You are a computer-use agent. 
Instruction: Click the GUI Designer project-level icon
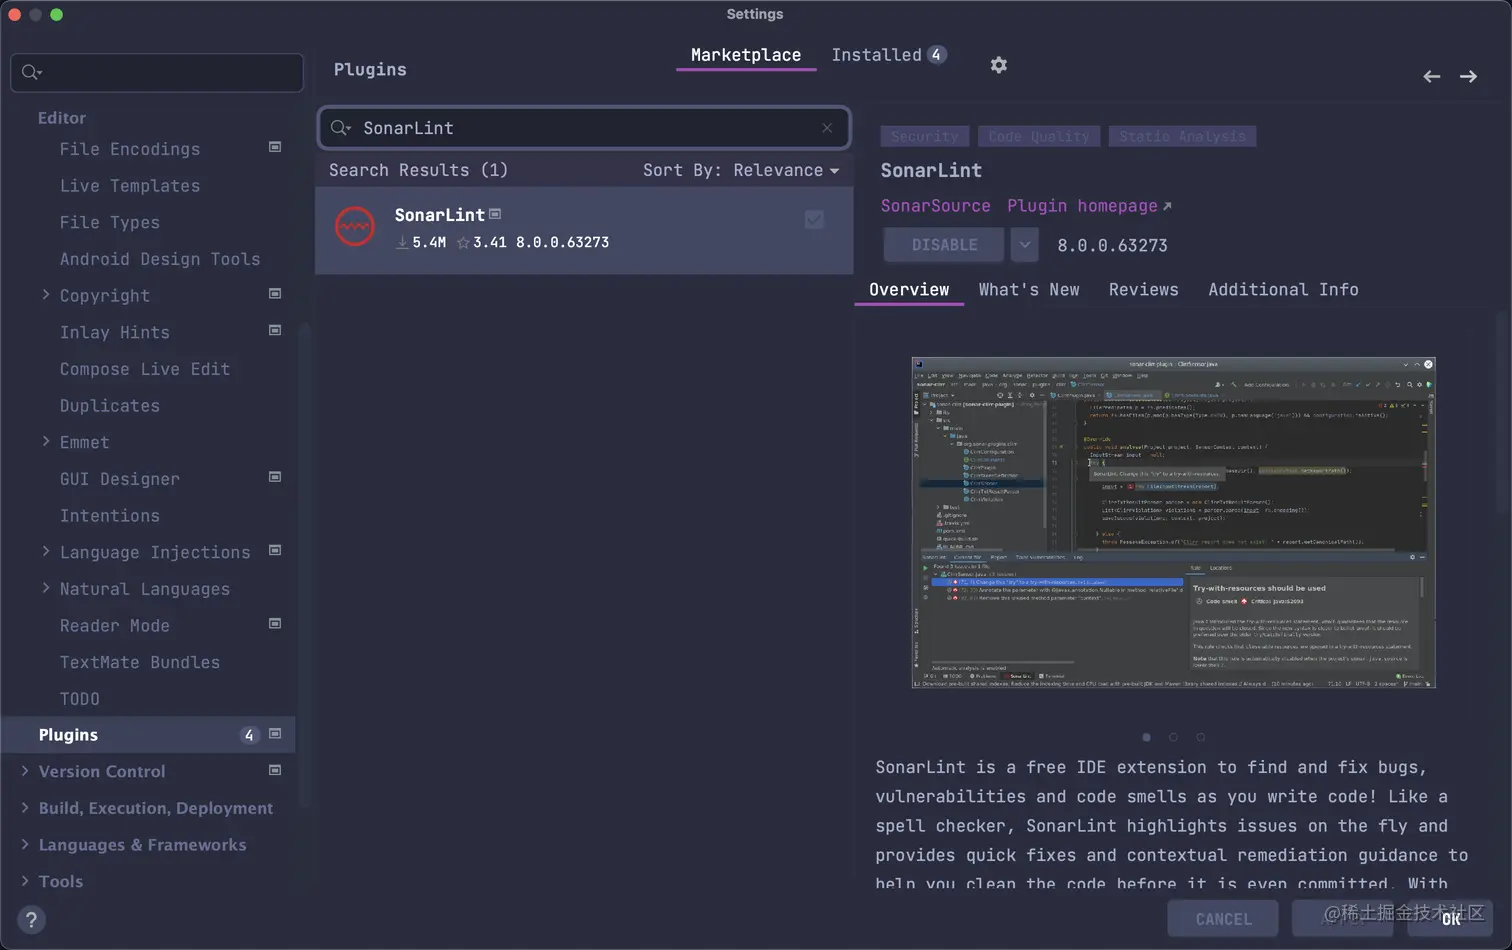275,477
